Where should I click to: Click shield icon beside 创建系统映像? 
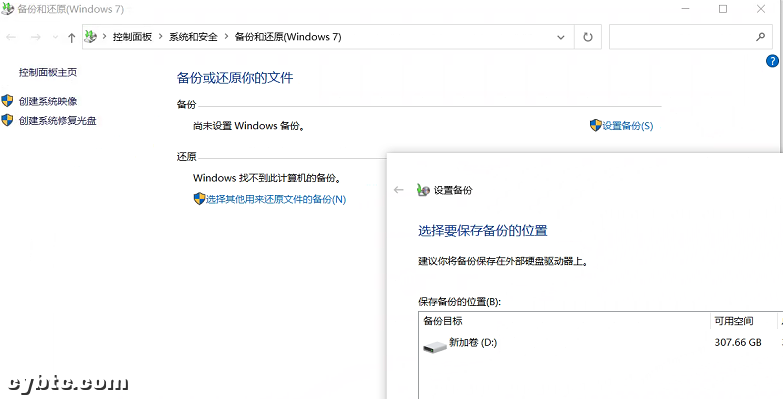click(x=7, y=101)
